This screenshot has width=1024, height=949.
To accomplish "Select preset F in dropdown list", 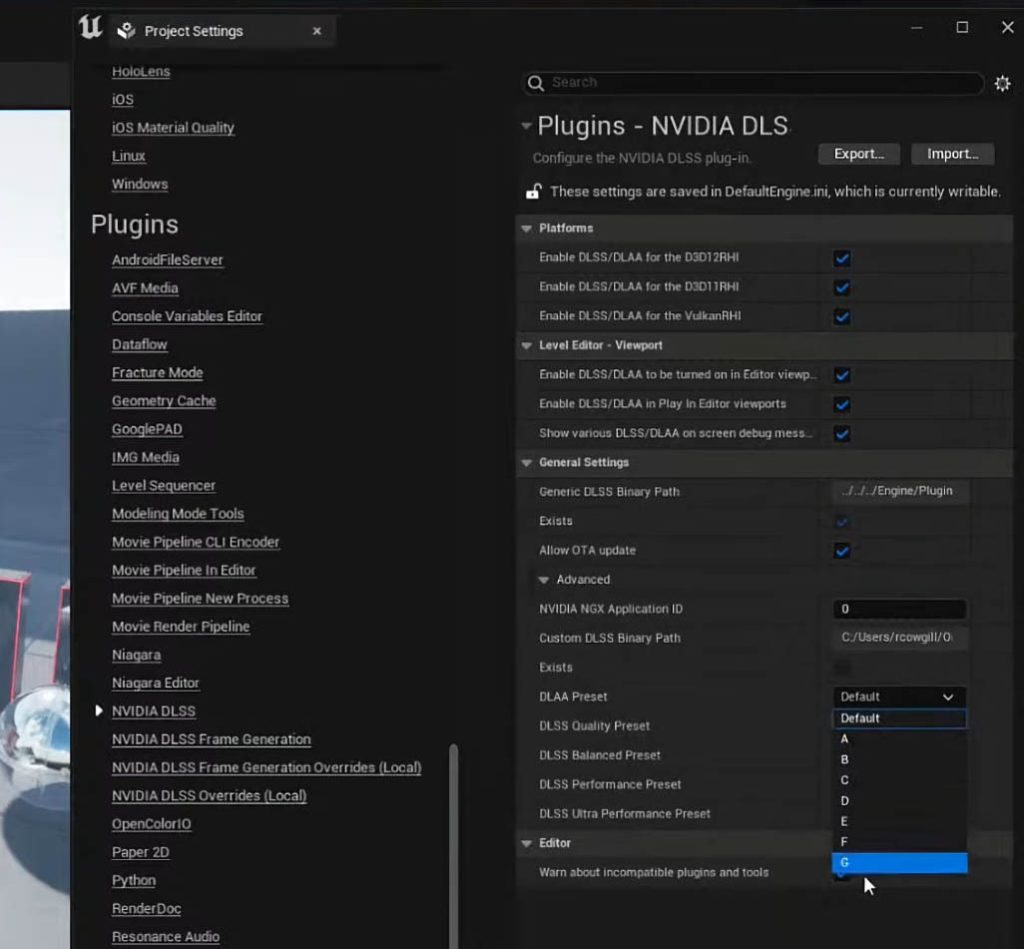I will [x=899, y=842].
